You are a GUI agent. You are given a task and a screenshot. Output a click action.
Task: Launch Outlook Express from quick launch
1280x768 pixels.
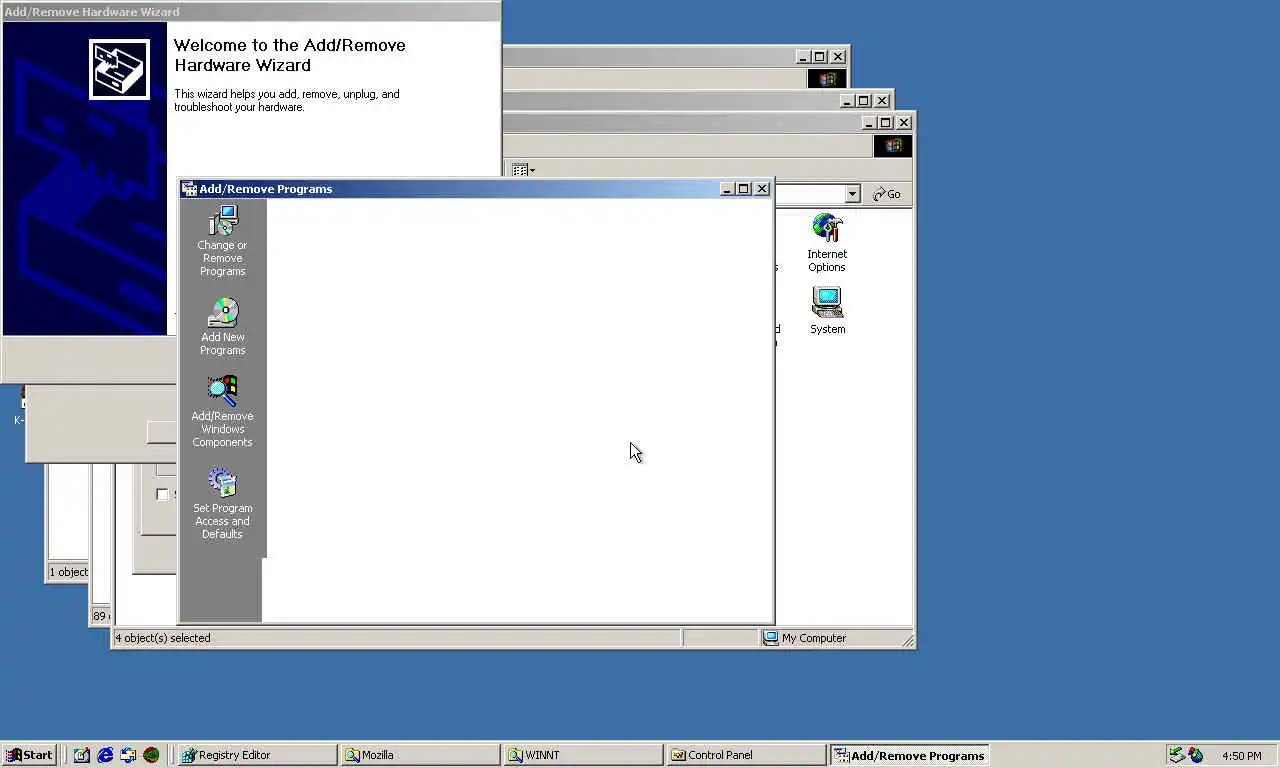tap(128, 755)
